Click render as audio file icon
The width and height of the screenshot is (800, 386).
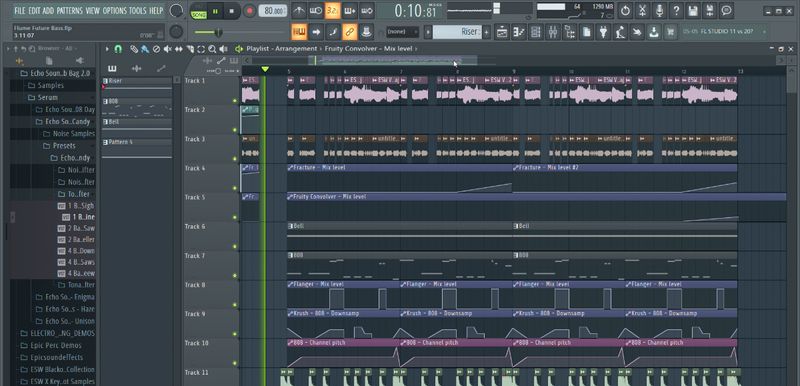click(x=710, y=10)
